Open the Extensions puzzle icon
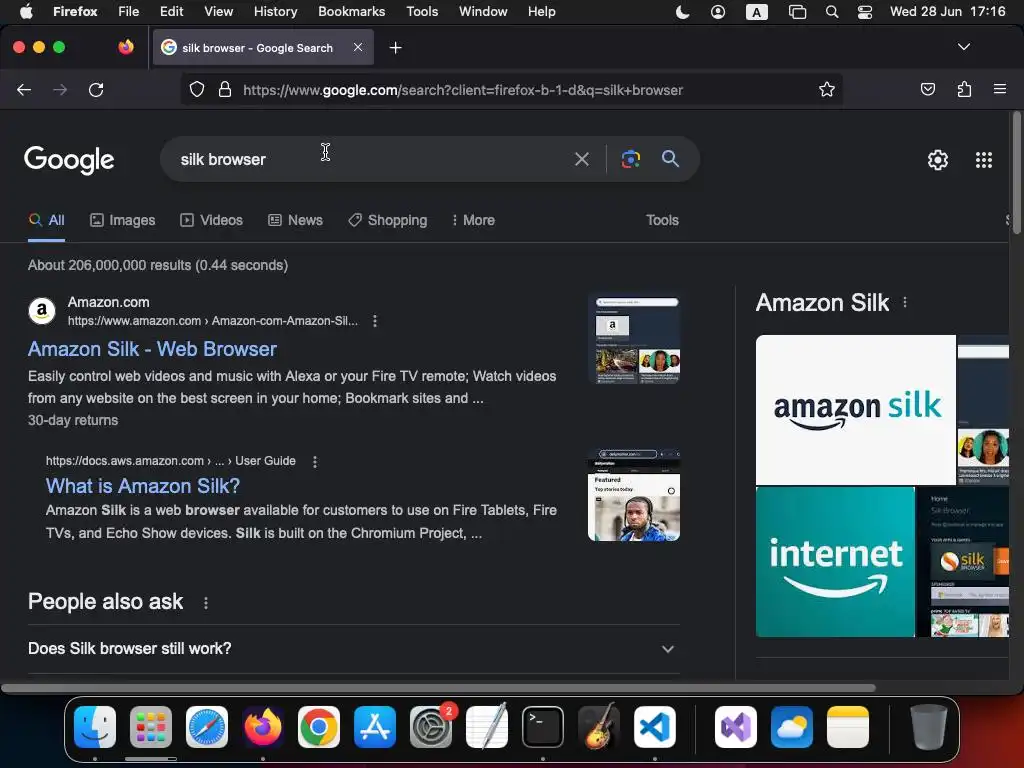 (x=964, y=89)
